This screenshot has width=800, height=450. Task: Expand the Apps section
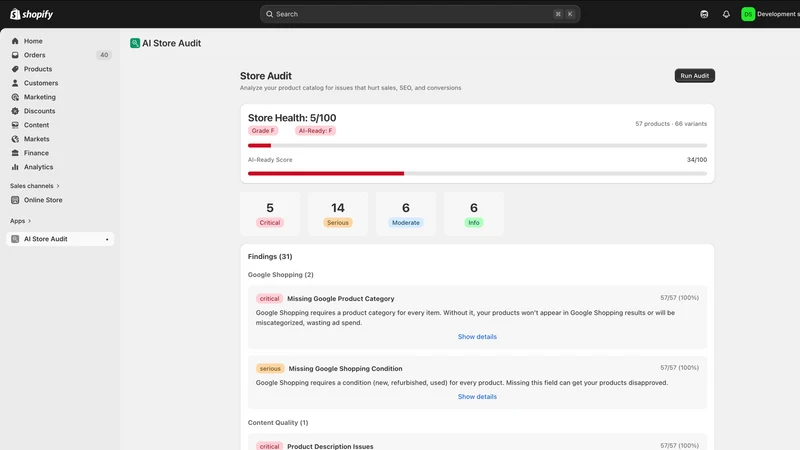(x=20, y=221)
